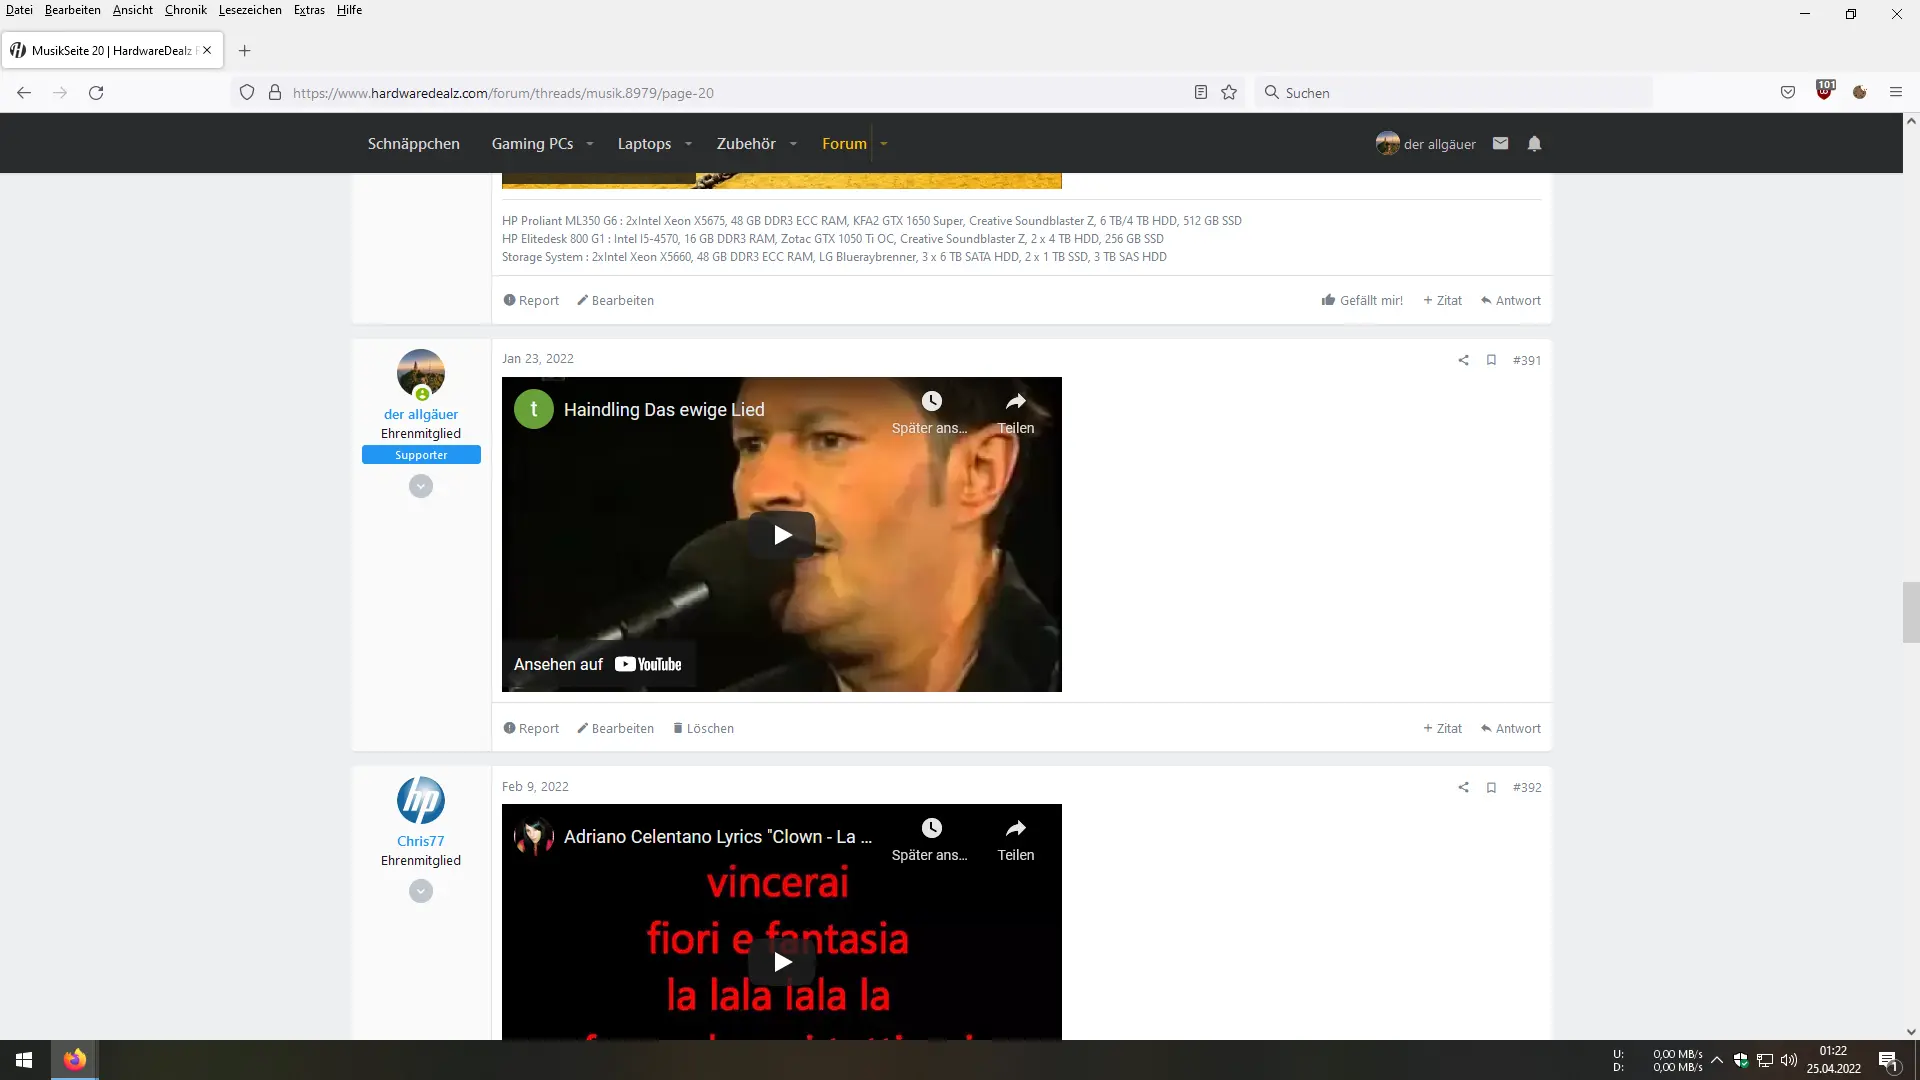Watch later on Haindling video
1920x1080 pixels.
point(931,412)
